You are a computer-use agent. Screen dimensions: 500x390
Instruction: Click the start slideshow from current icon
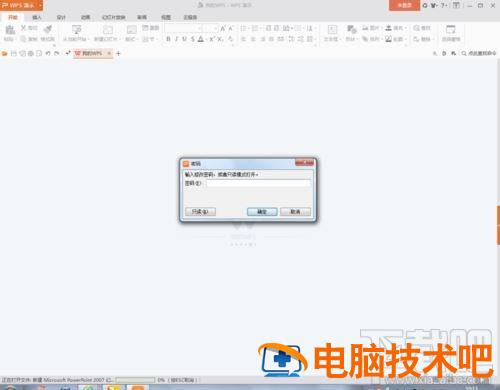click(x=76, y=30)
